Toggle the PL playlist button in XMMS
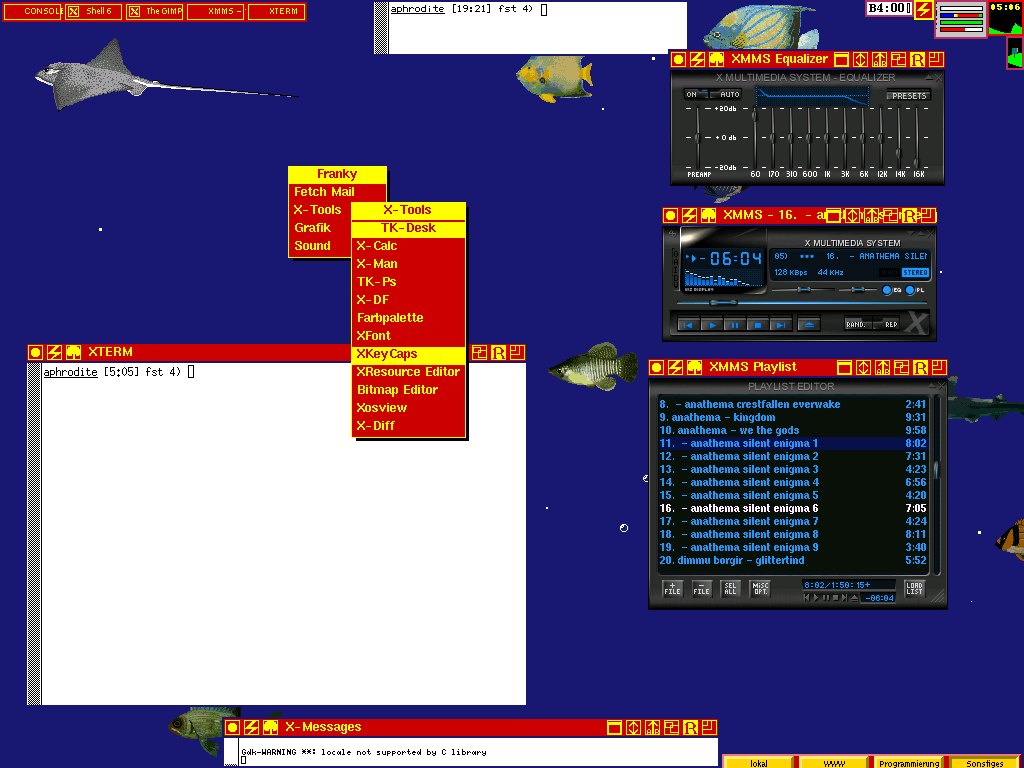Viewport: 1024px width, 768px height. click(915, 290)
